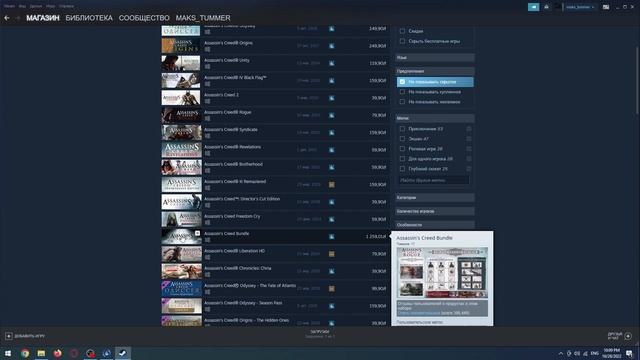The width and height of the screenshot is (640, 360).
Task: Tick the Ролевая игра tag checkbox
Action: [402, 149]
